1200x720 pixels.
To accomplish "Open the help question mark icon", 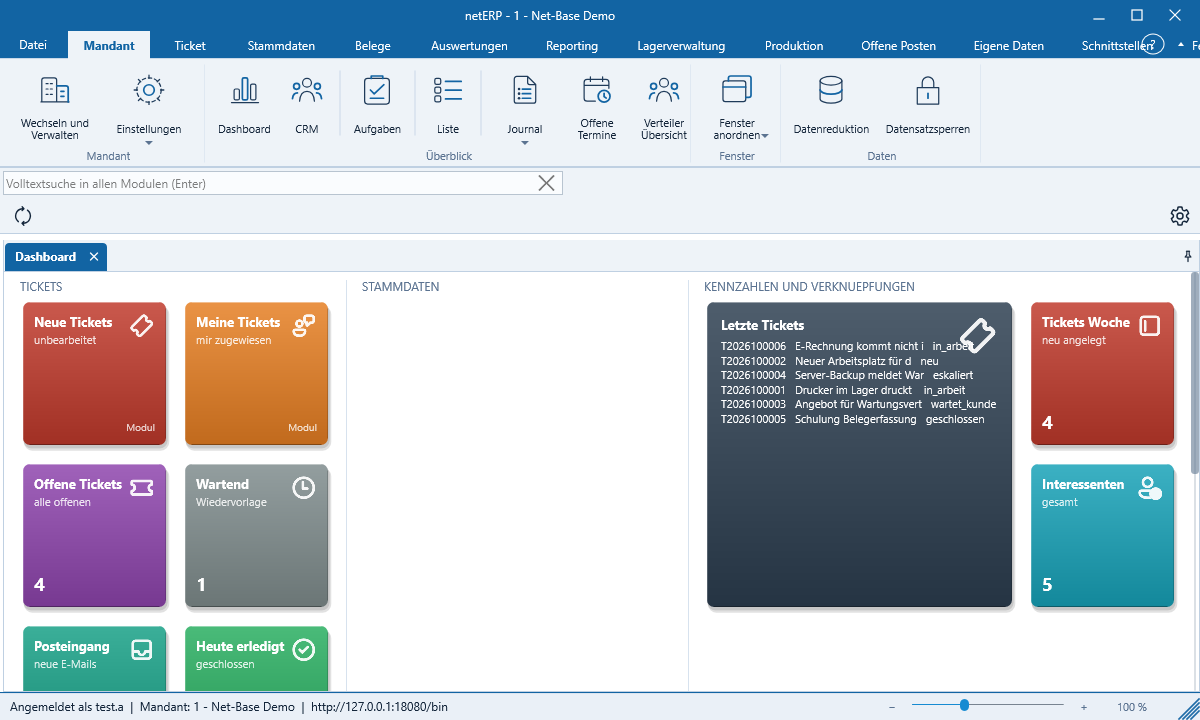I will click(1153, 45).
